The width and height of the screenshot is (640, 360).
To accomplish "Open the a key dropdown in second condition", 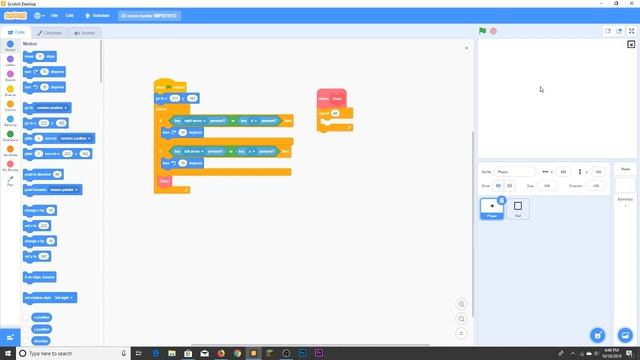I will 251,151.
